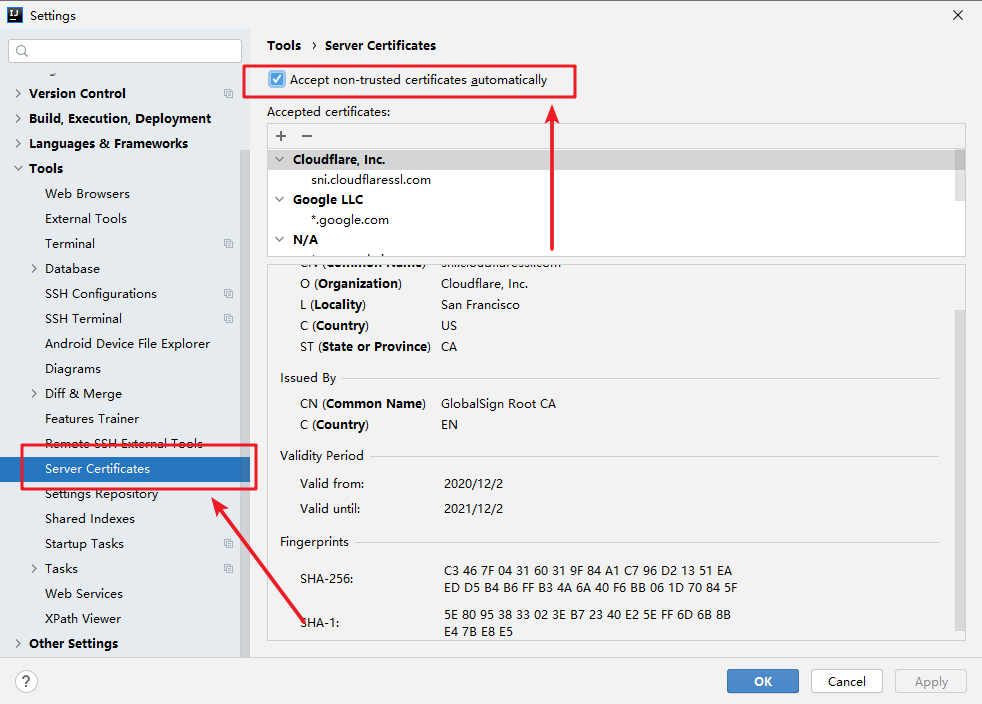The image size is (982, 704).
Task: Click project-level icon beside Startup Tasks
Action: point(229,544)
